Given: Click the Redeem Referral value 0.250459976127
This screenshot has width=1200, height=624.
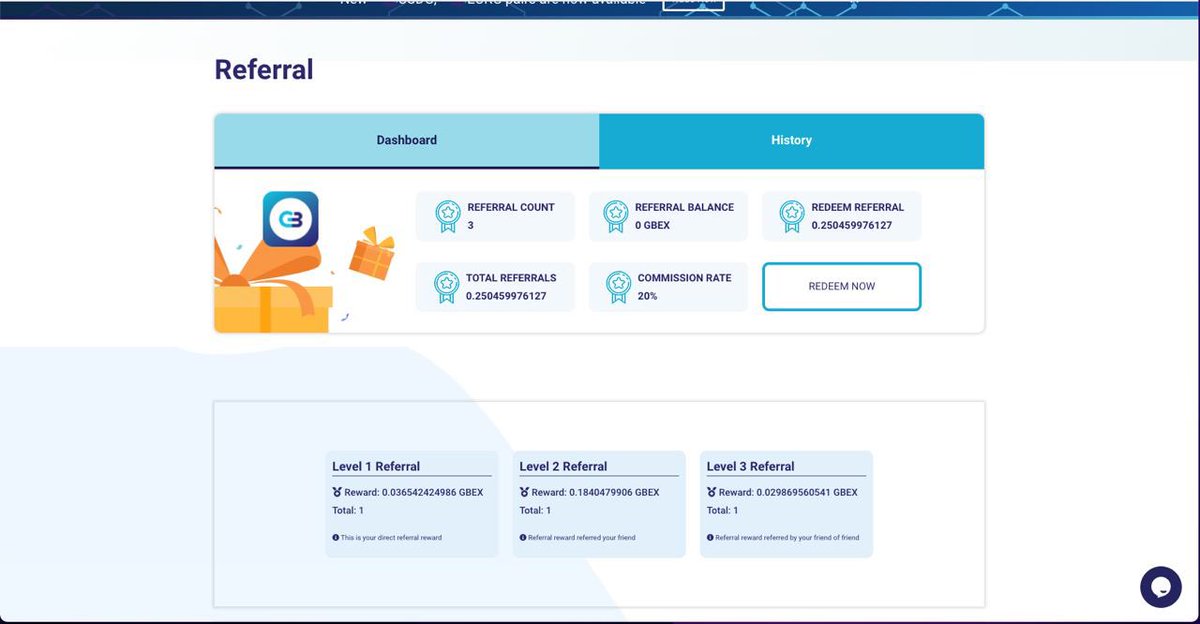Looking at the screenshot, I should click(x=851, y=225).
